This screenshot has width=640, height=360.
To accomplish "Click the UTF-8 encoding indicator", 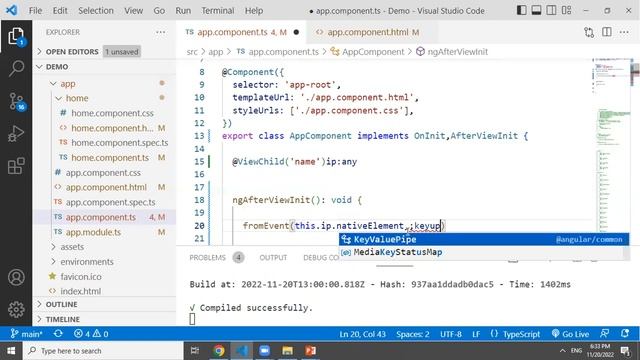I will 451,333.
